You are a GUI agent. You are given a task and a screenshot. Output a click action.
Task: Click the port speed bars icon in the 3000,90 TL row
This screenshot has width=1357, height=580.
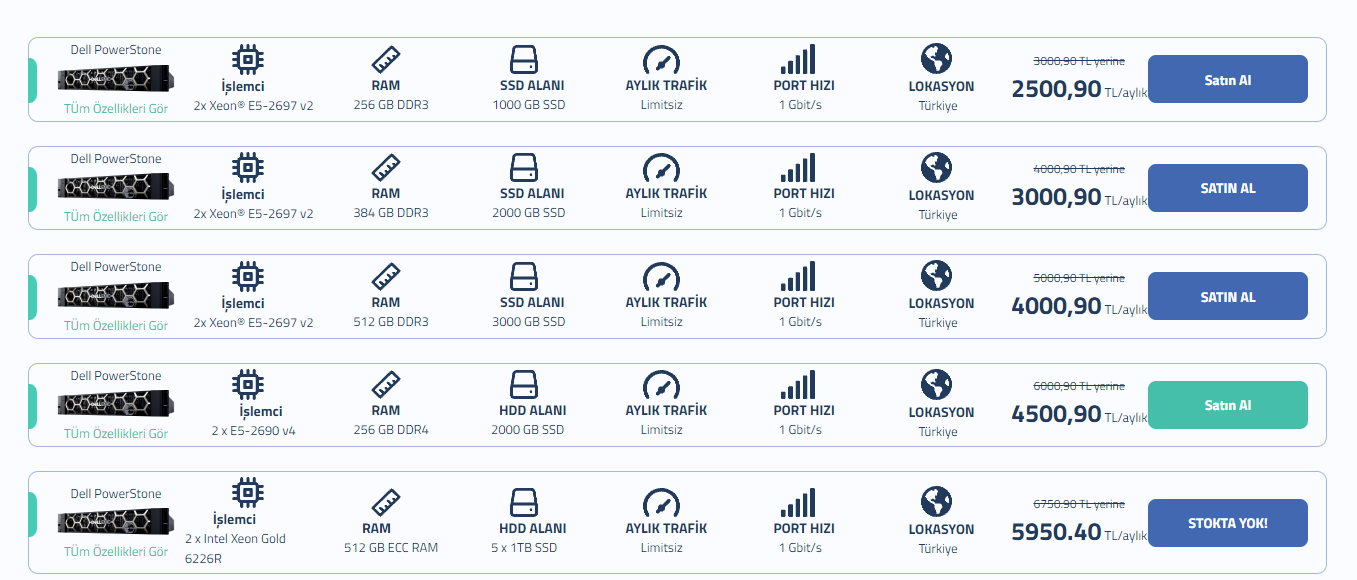click(x=797, y=167)
